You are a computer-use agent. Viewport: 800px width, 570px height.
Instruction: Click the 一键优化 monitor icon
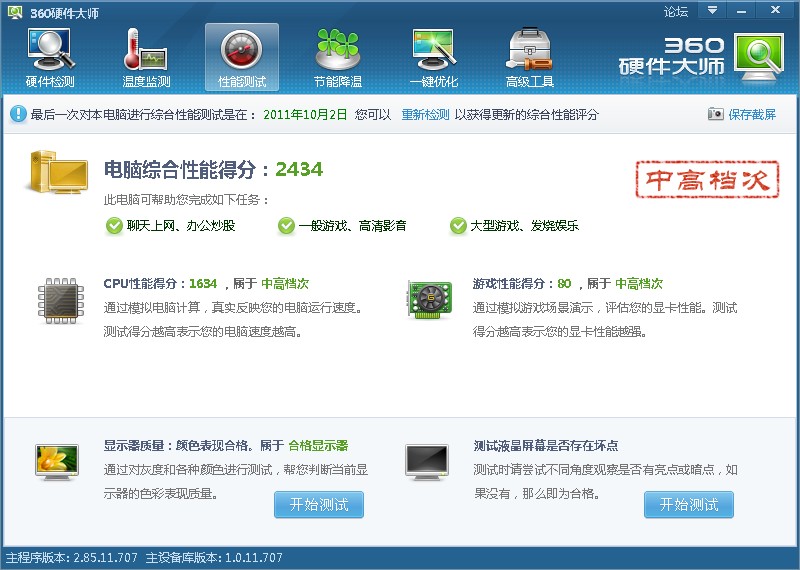(x=435, y=50)
